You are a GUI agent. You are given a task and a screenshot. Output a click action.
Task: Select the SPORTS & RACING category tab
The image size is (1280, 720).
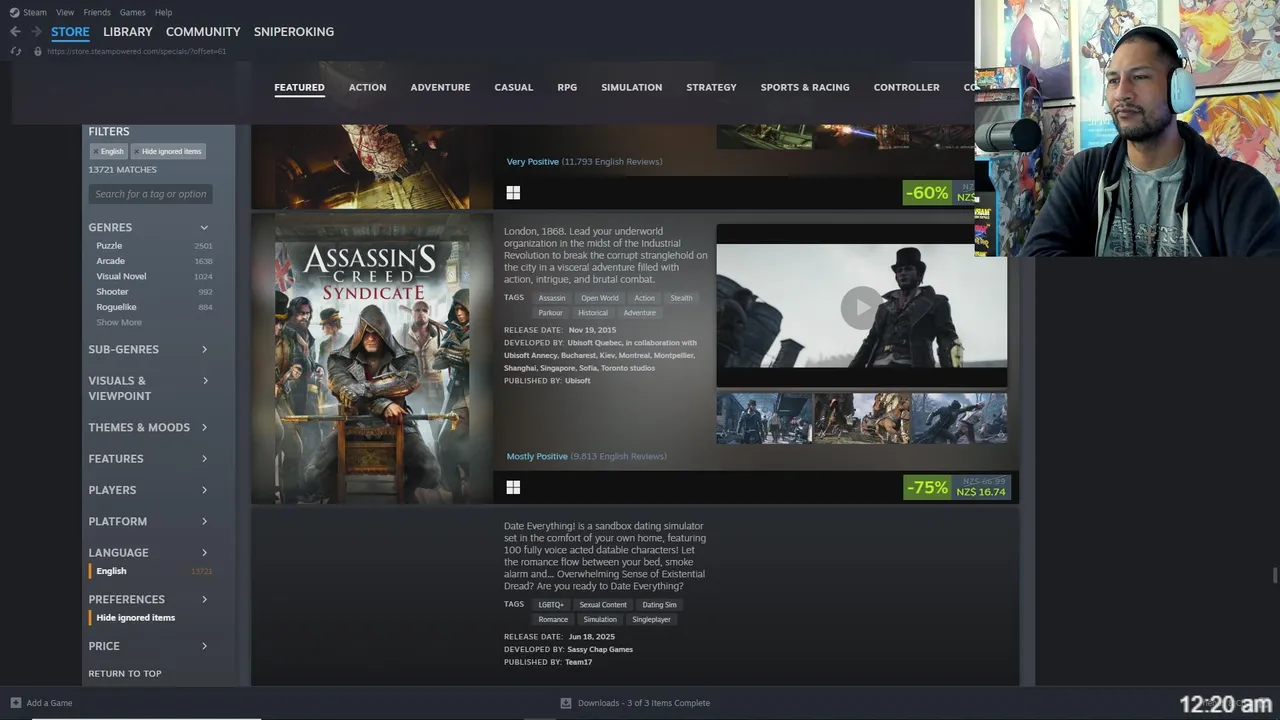pyautogui.click(x=805, y=87)
